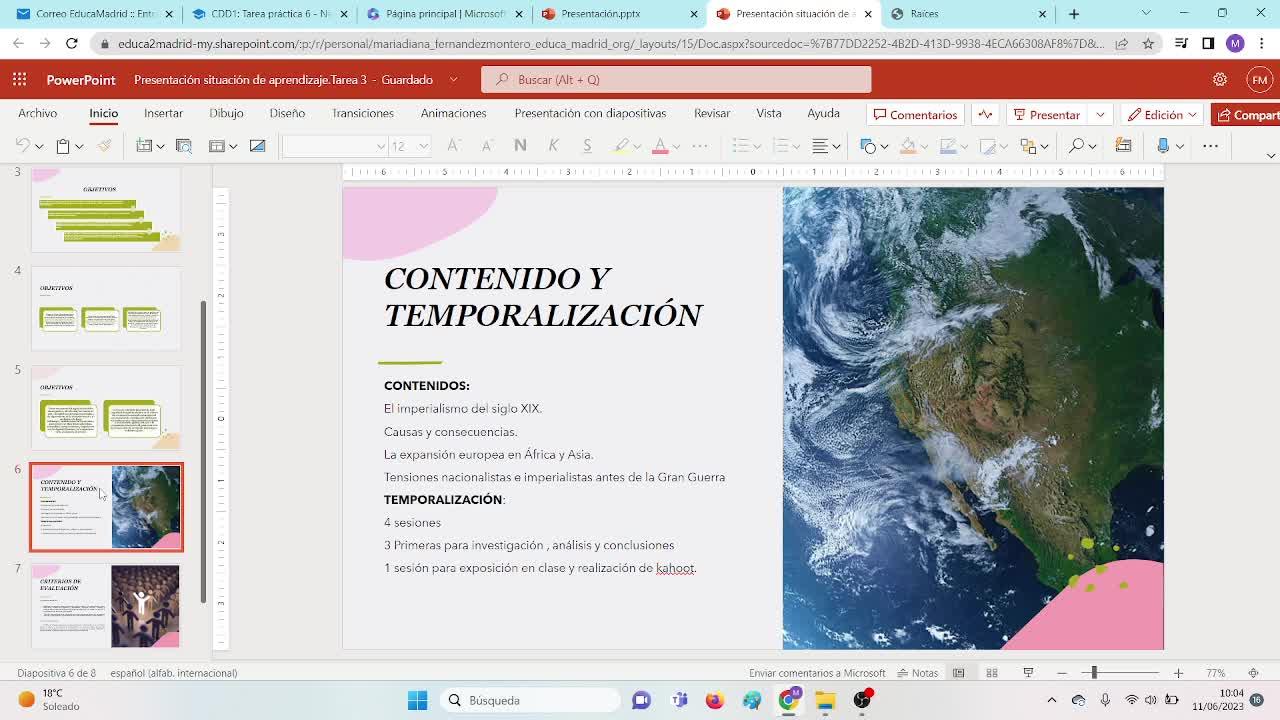Click the insert picture icon in ribbon
Viewport: 1280px width, 720px height.
point(257,146)
